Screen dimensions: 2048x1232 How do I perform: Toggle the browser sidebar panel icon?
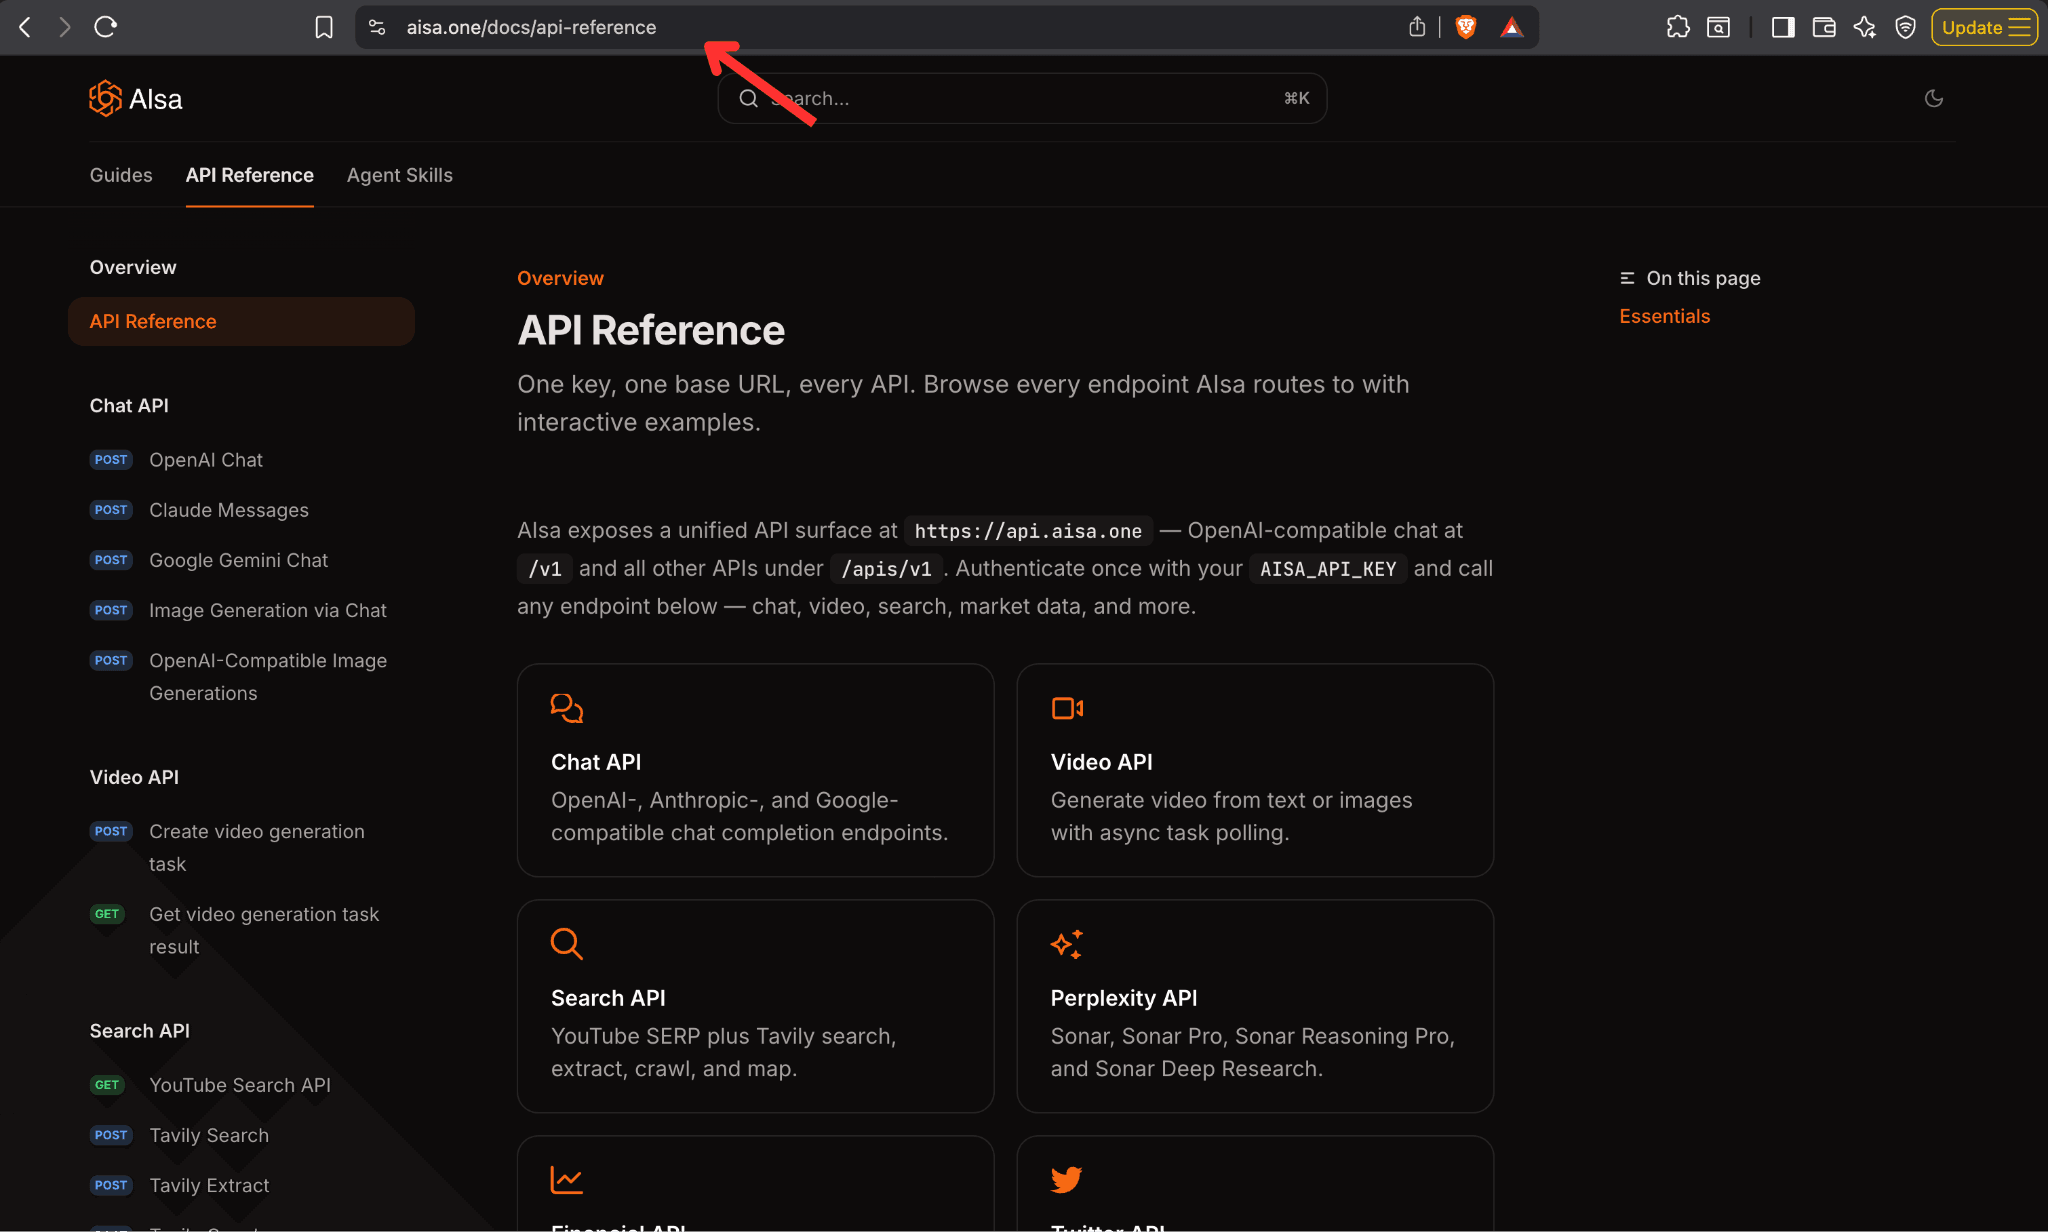pyautogui.click(x=1783, y=27)
